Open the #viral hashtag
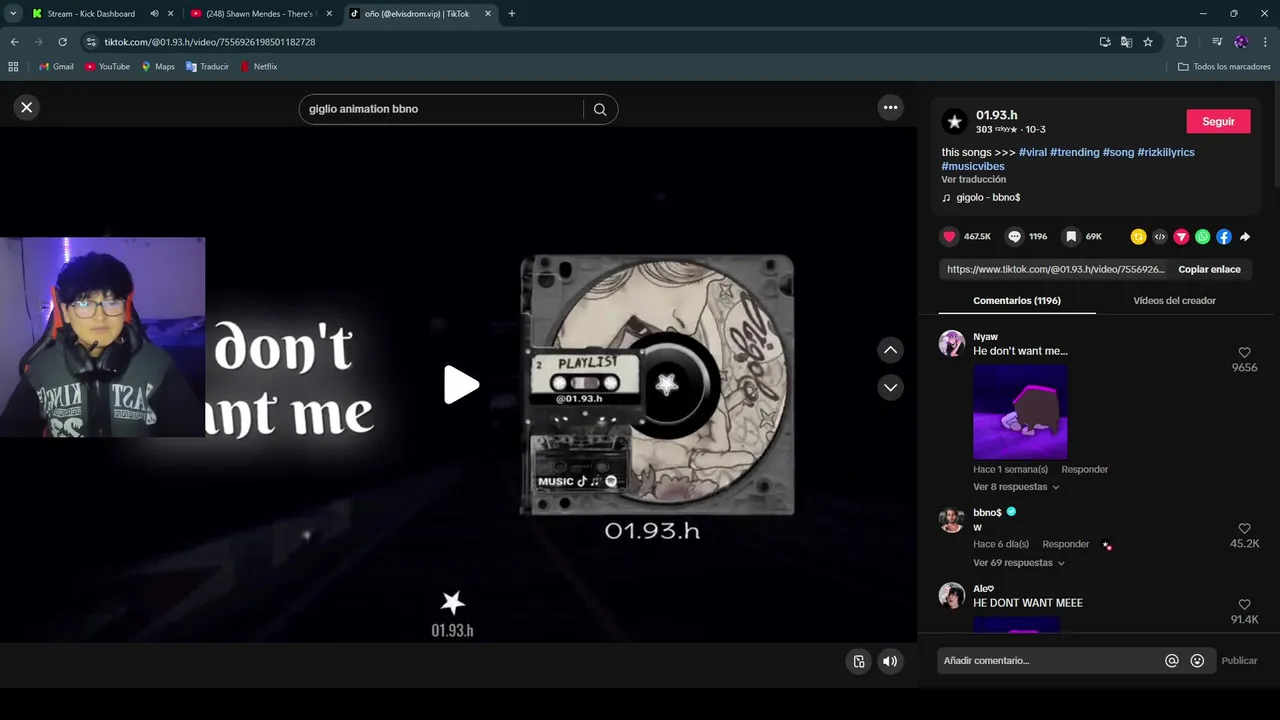Viewport: 1280px width, 720px height. 1033,152
